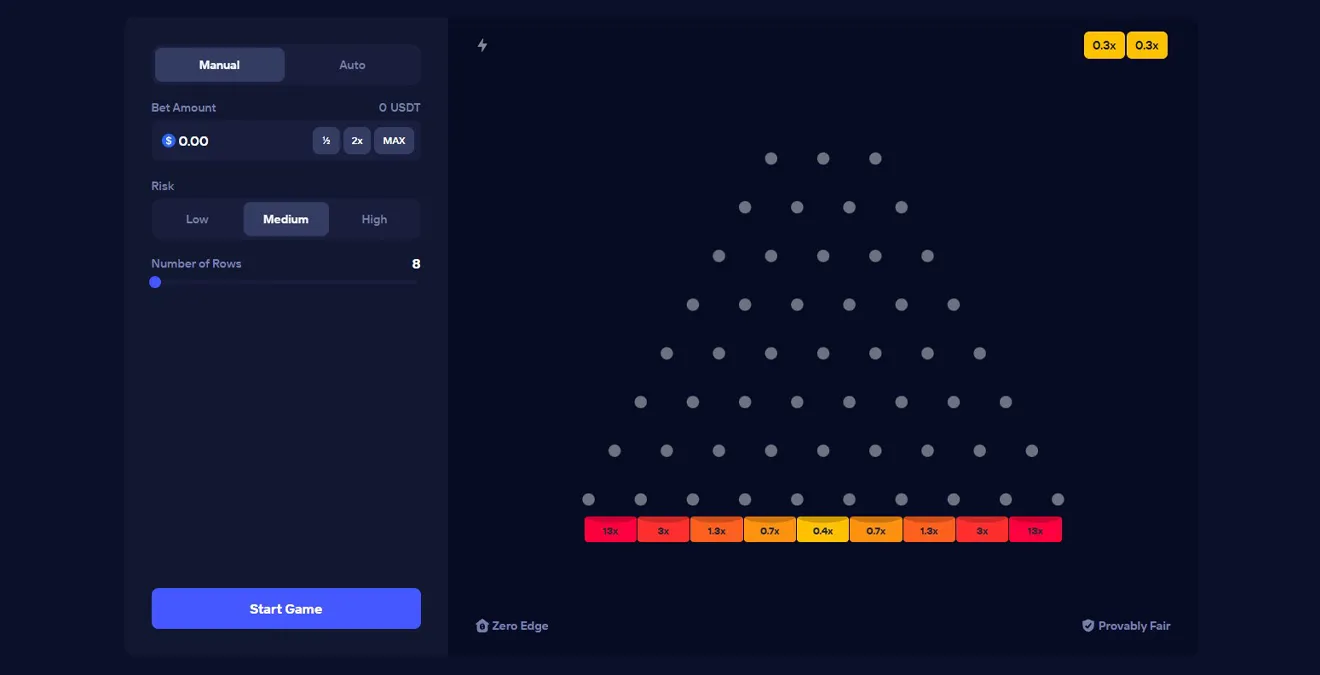Image resolution: width=1320 pixels, height=675 pixels.
Task: Click the rightmost 0.3x result chip
Action: click(1146, 44)
